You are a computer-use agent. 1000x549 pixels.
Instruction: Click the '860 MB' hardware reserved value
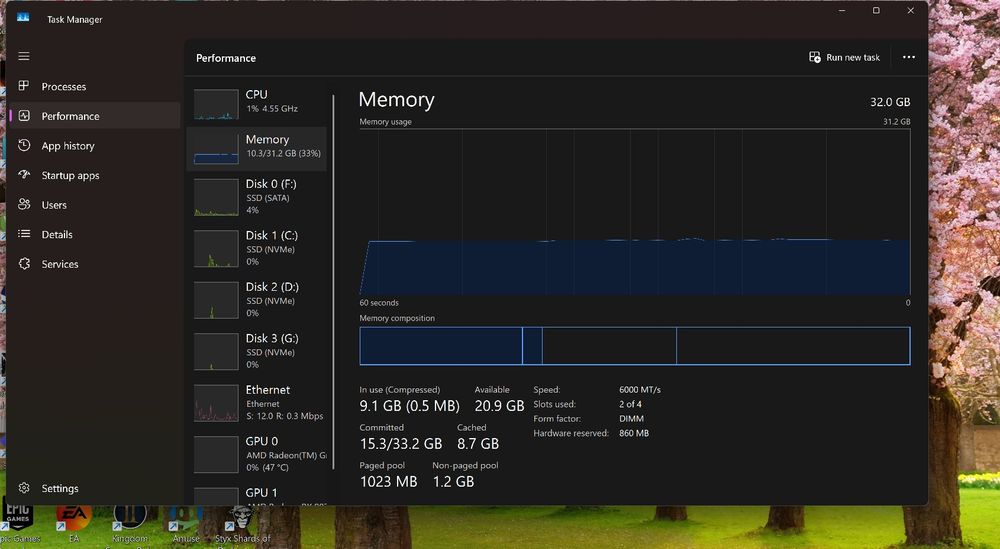pyautogui.click(x=634, y=433)
